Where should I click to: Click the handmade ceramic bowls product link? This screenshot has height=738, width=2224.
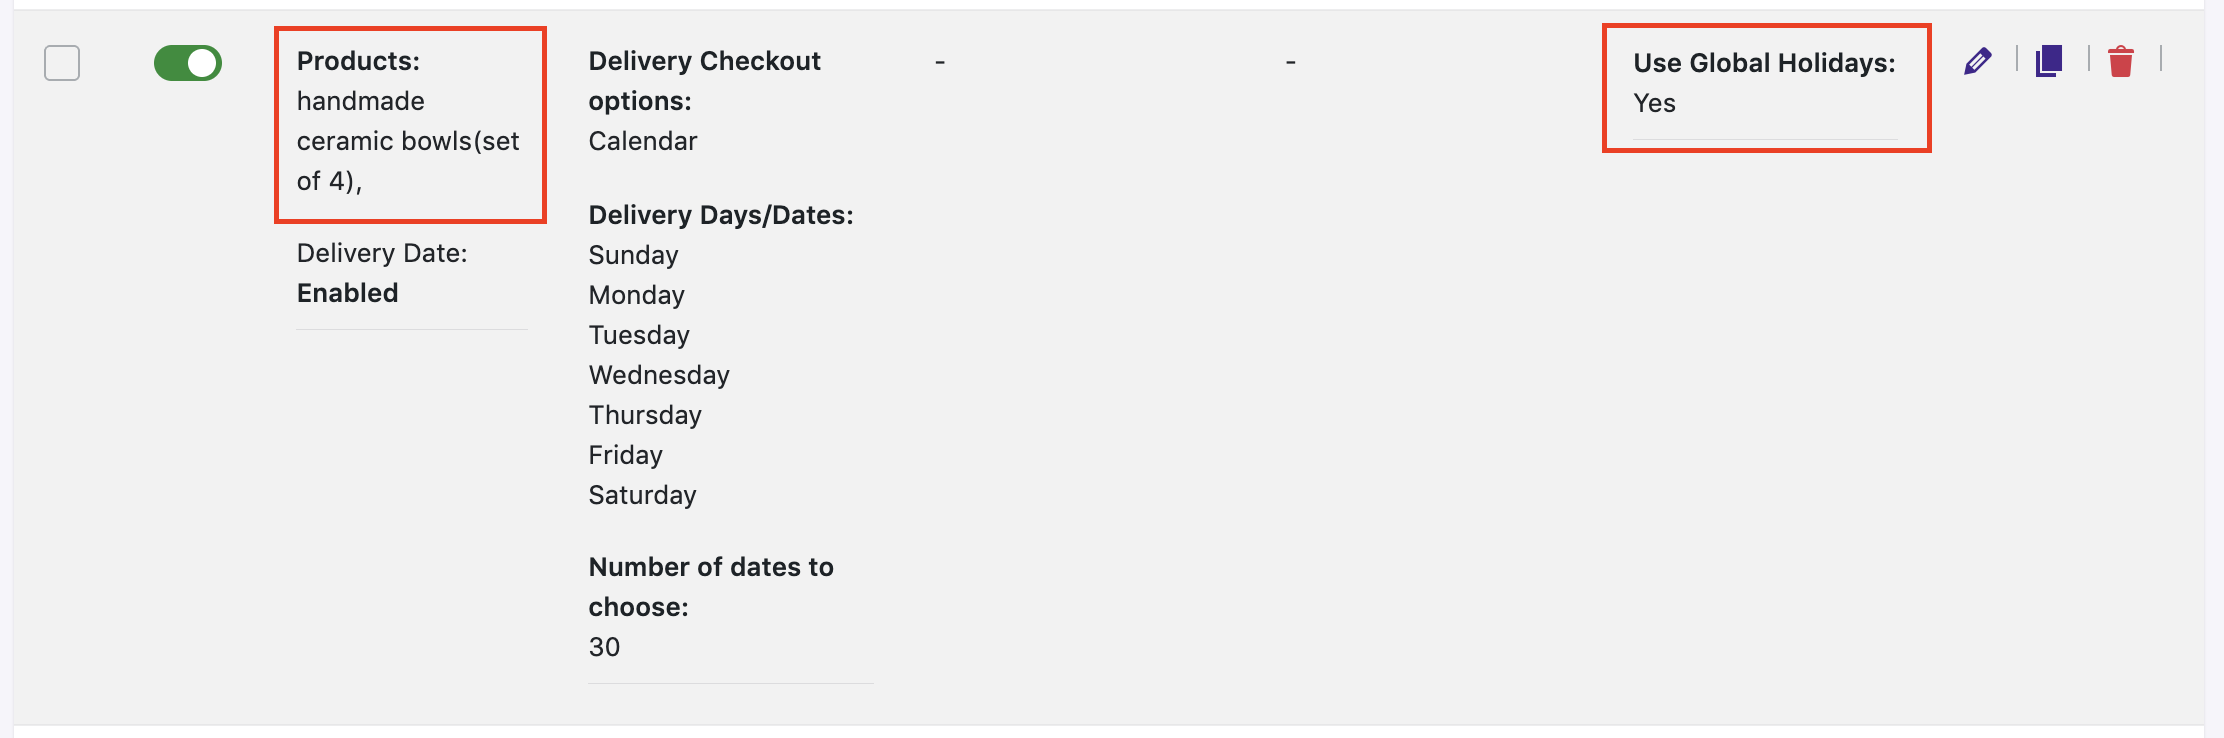[408, 140]
